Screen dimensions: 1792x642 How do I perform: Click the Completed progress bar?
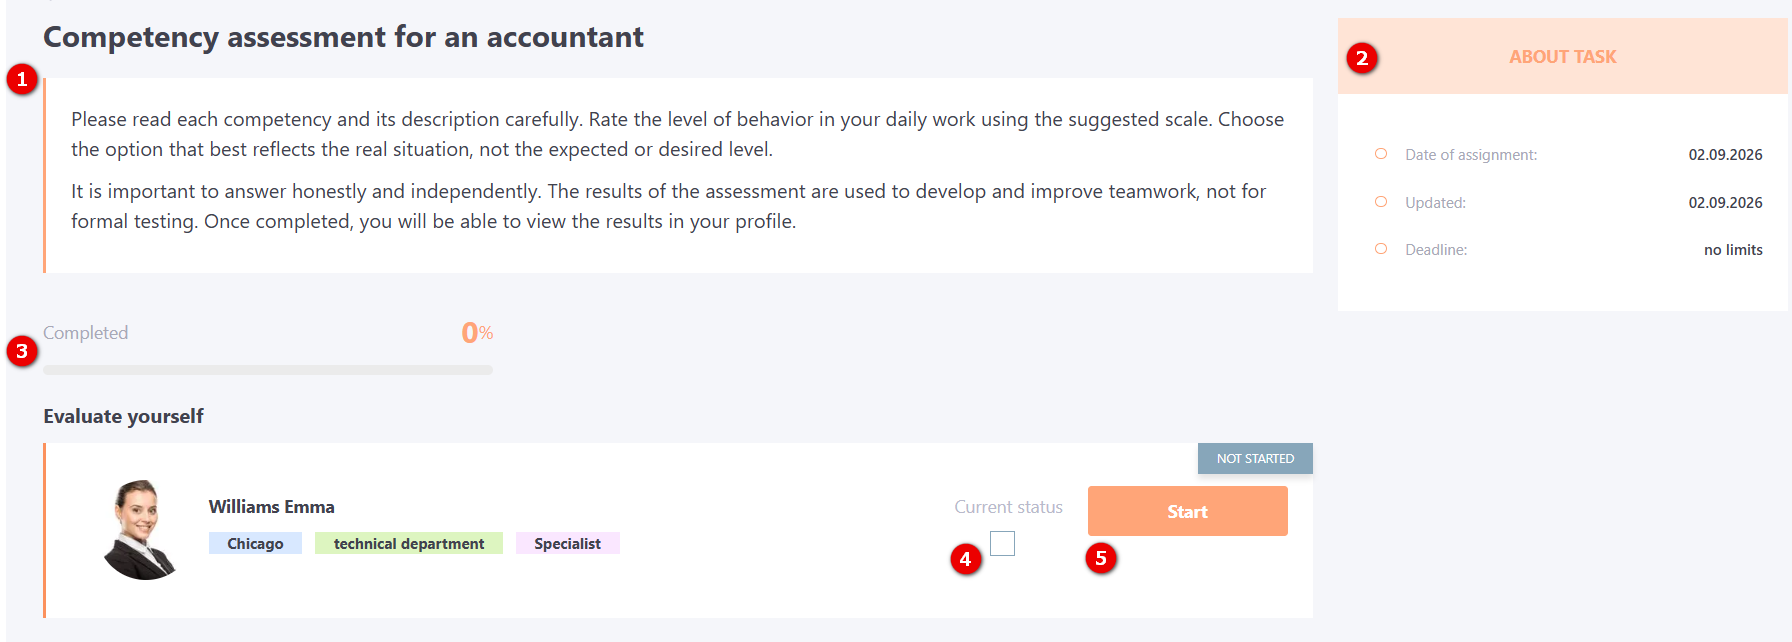[268, 370]
